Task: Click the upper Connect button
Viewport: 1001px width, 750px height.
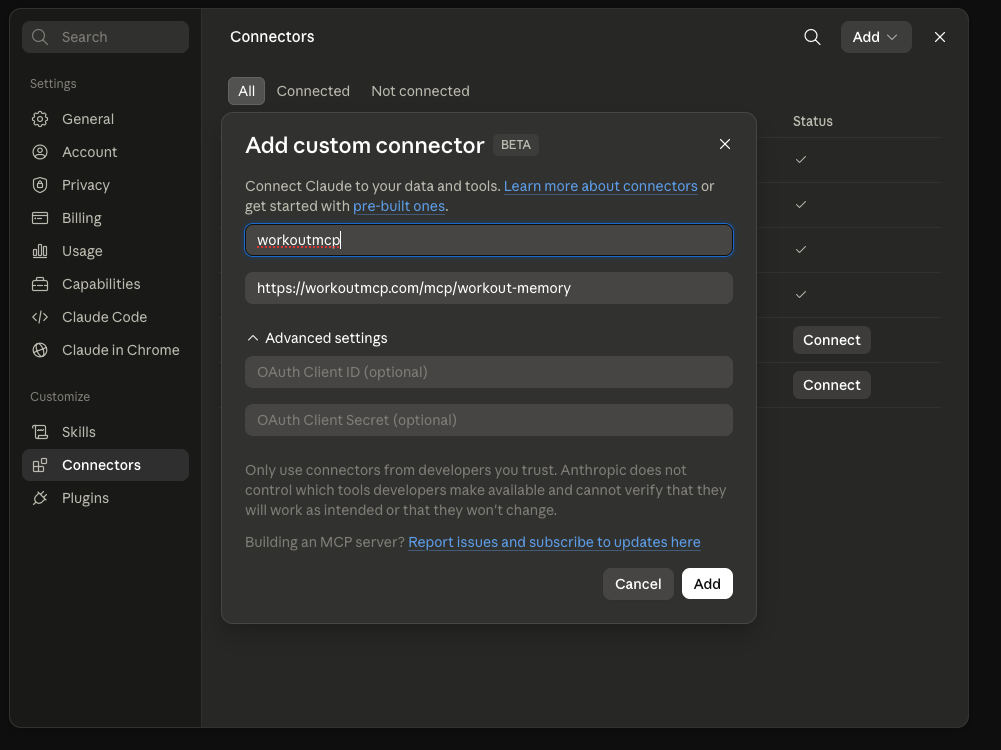Action: [x=831, y=340]
